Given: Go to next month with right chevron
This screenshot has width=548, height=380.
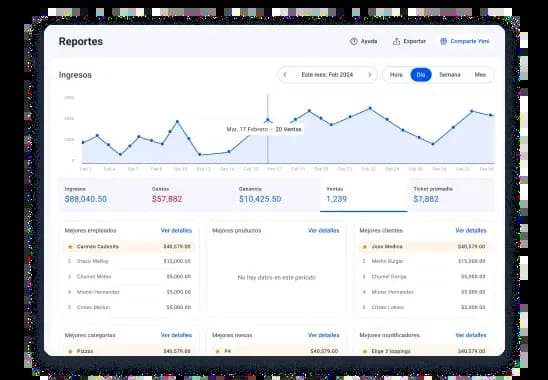Looking at the screenshot, I should [369, 75].
